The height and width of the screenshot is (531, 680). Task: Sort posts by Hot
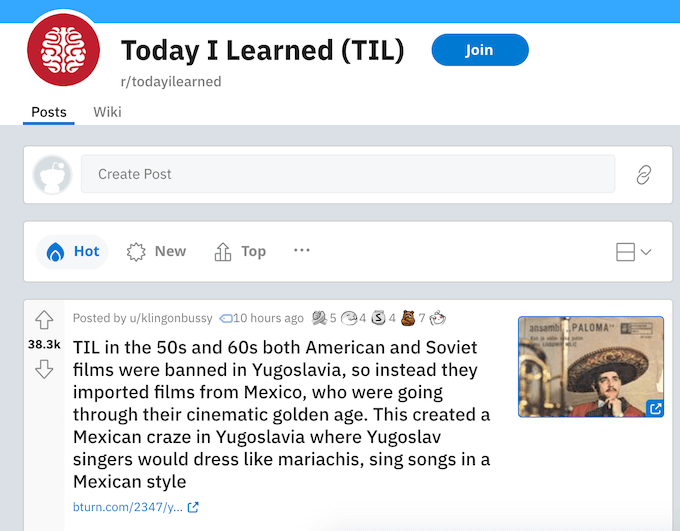pos(73,251)
